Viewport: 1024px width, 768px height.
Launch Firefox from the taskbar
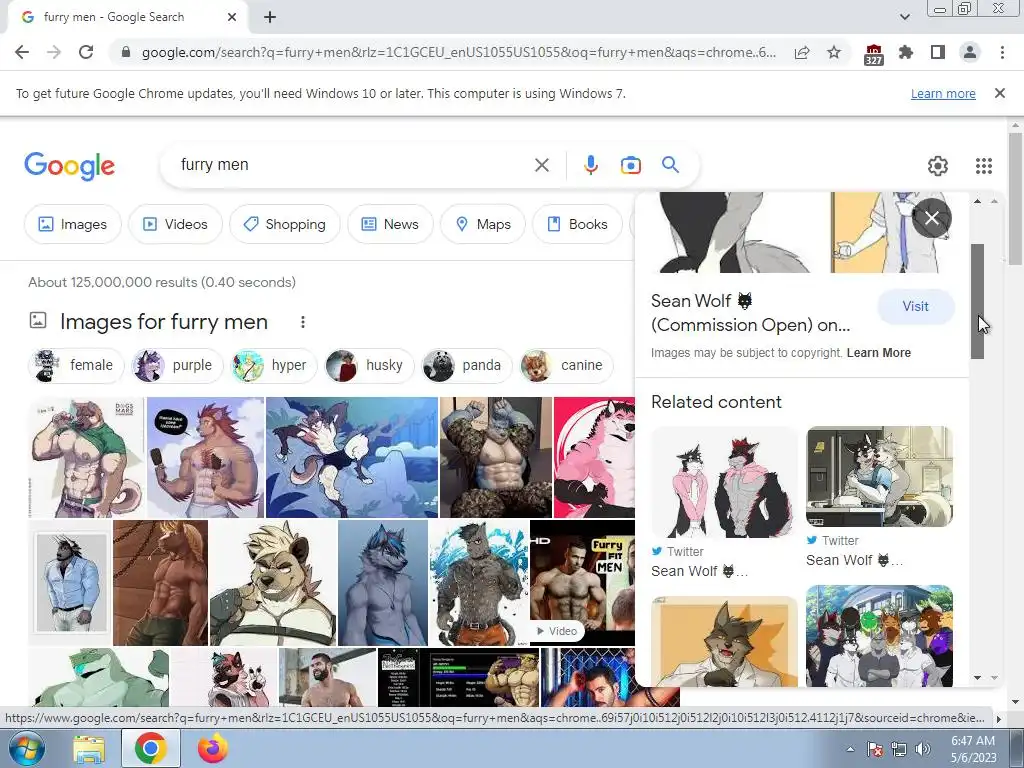212,748
